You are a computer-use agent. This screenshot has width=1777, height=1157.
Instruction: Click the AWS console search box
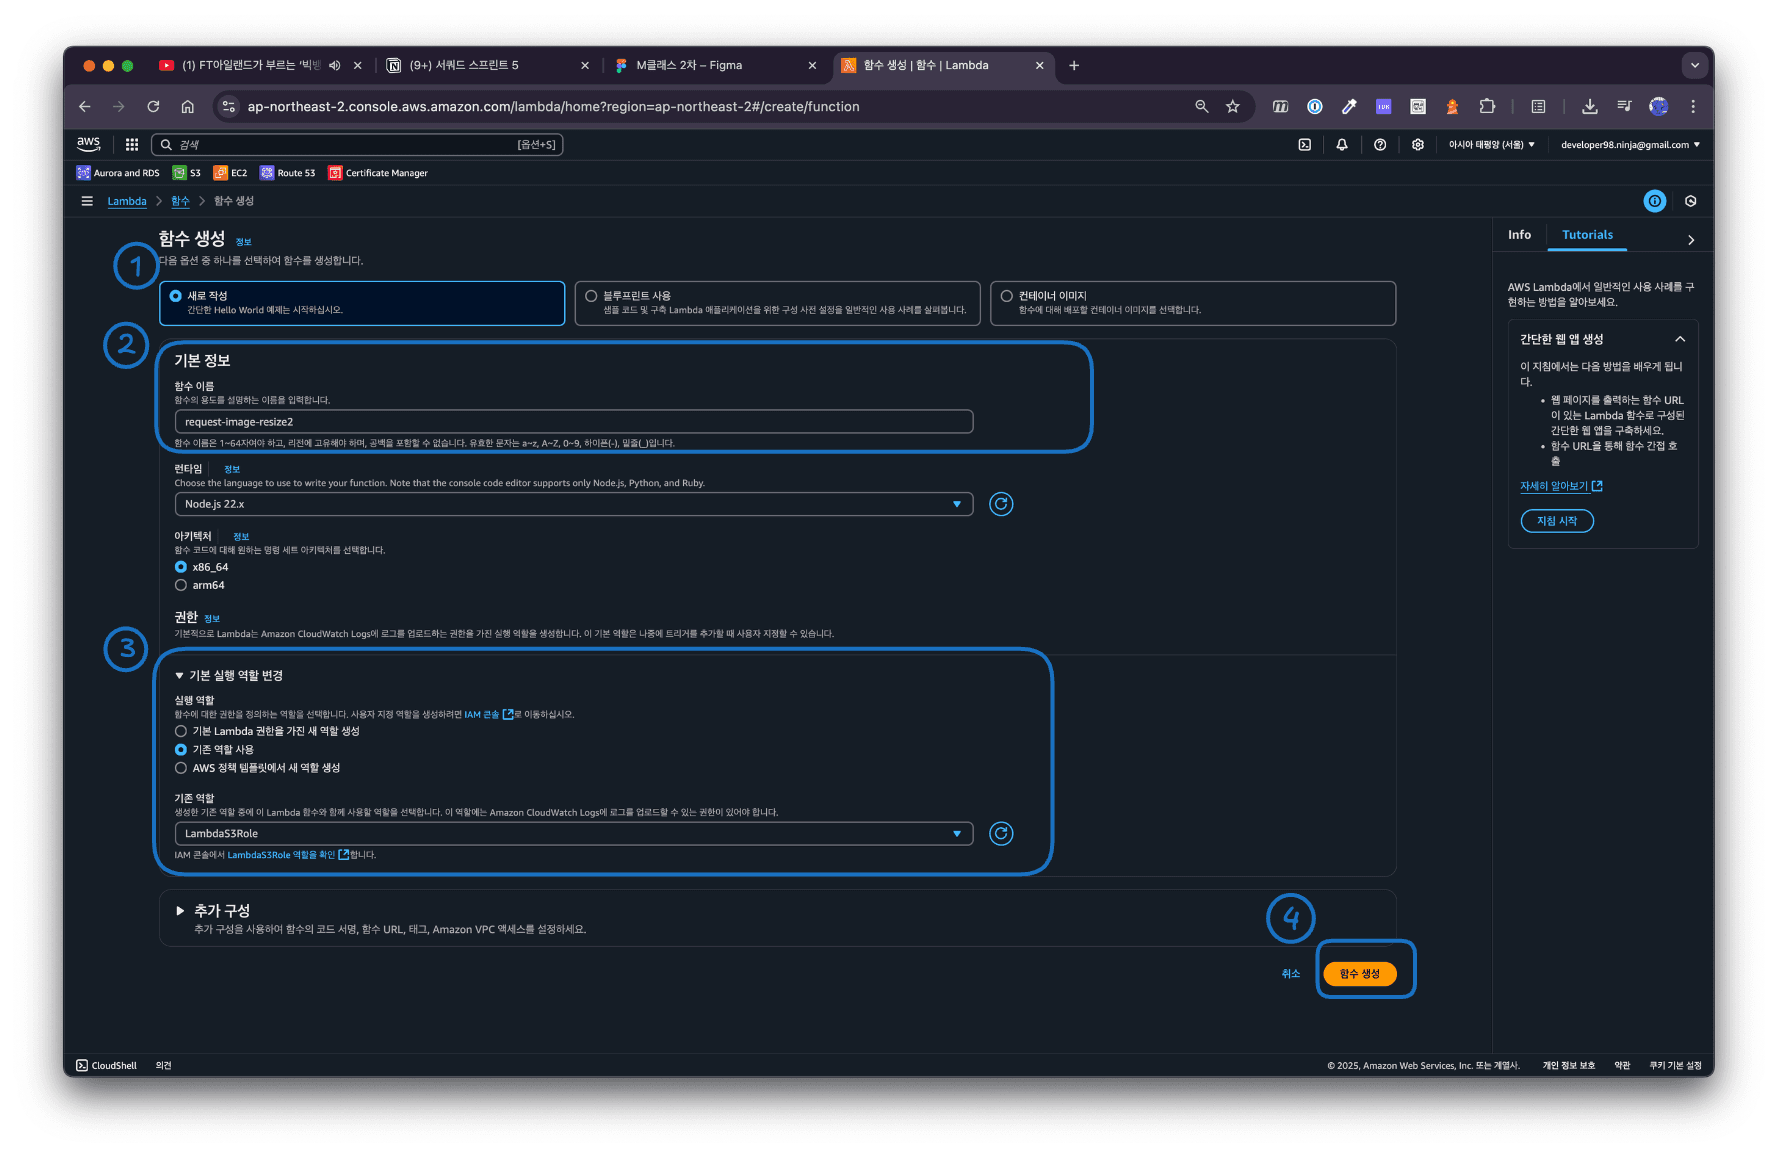point(357,145)
